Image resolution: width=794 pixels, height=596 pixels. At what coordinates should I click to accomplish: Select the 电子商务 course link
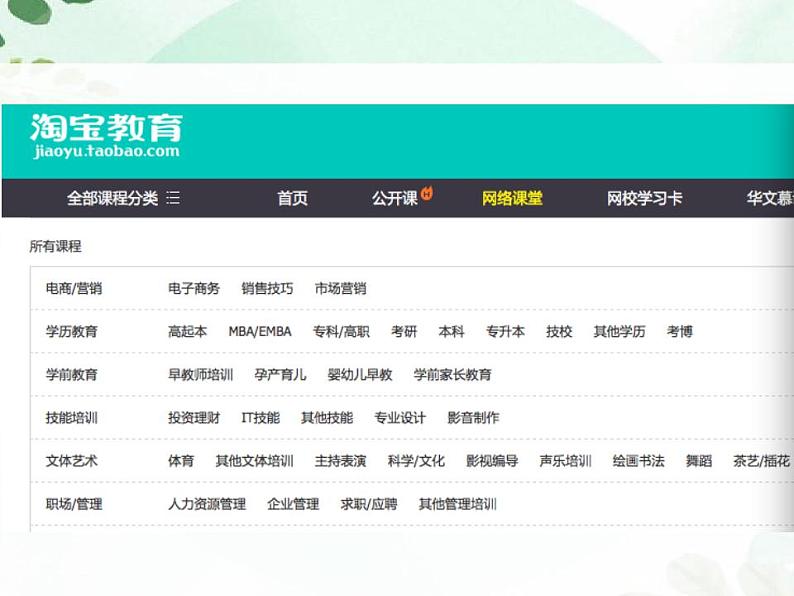tap(194, 289)
